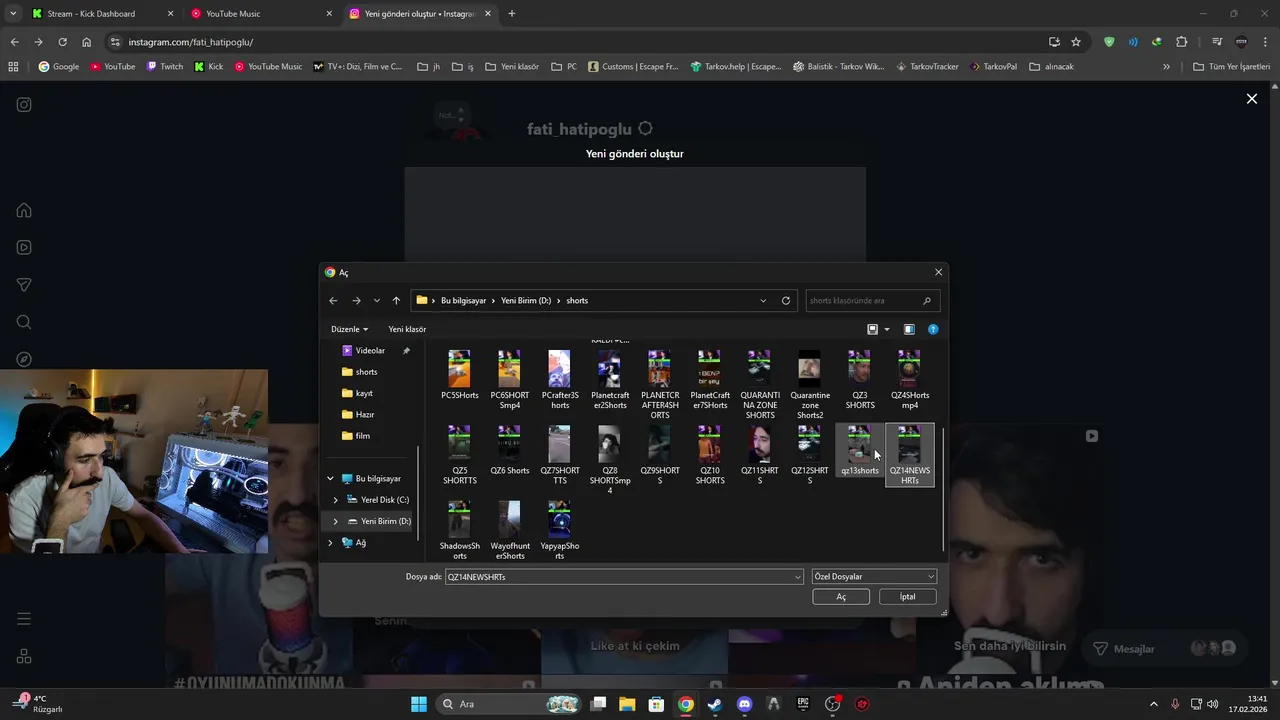The image size is (1280, 720).
Task: Go to the browser home page
Action: click(86, 42)
